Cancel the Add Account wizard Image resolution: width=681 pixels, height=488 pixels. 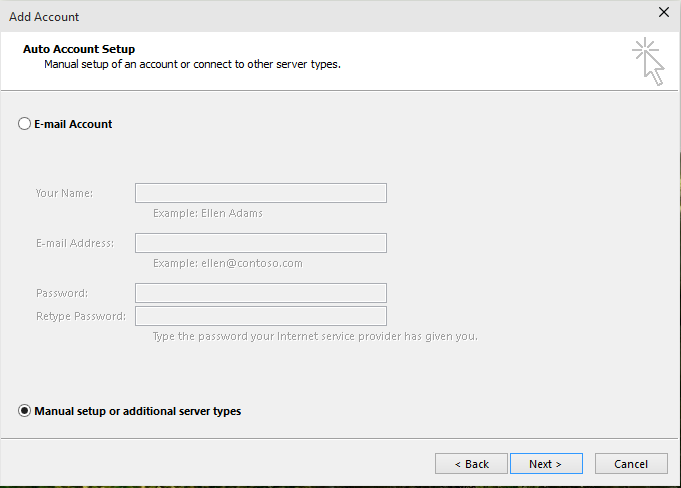(631, 464)
